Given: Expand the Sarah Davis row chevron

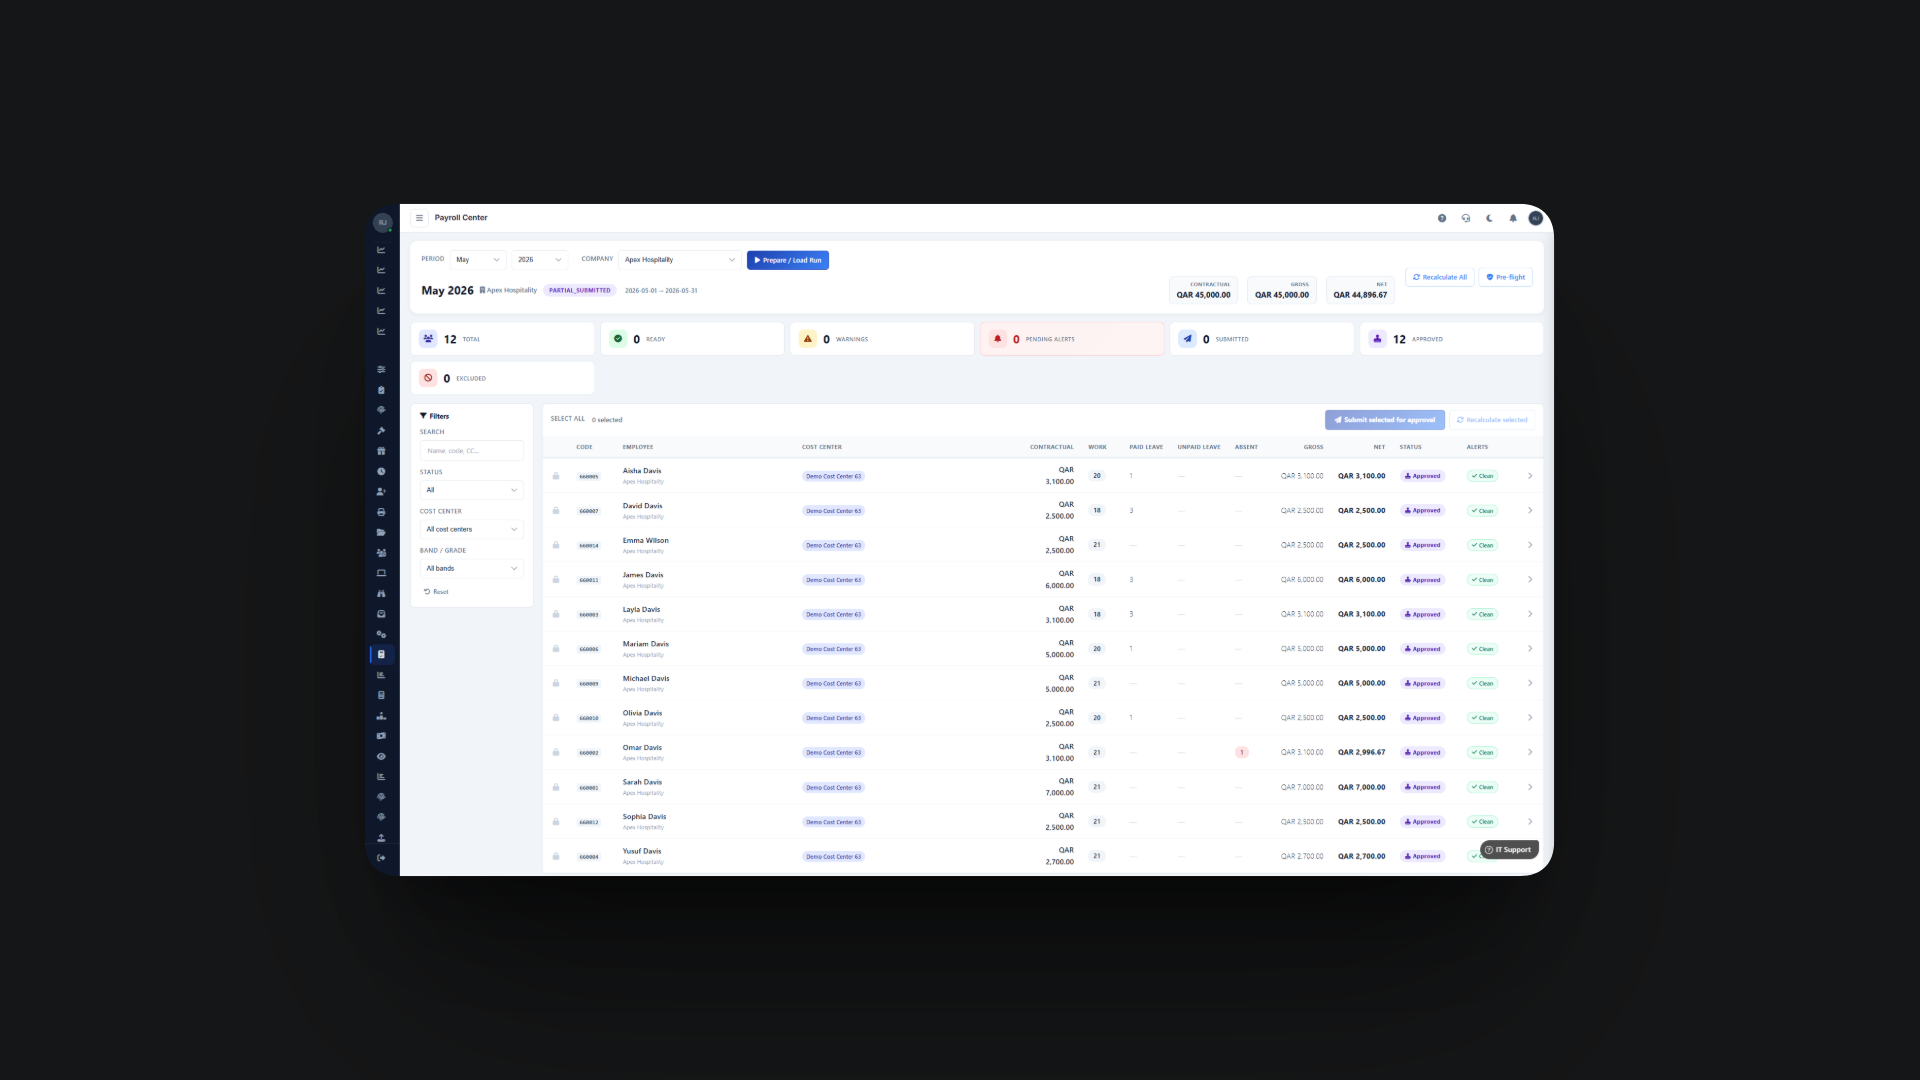Looking at the screenshot, I should pyautogui.click(x=1530, y=787).
